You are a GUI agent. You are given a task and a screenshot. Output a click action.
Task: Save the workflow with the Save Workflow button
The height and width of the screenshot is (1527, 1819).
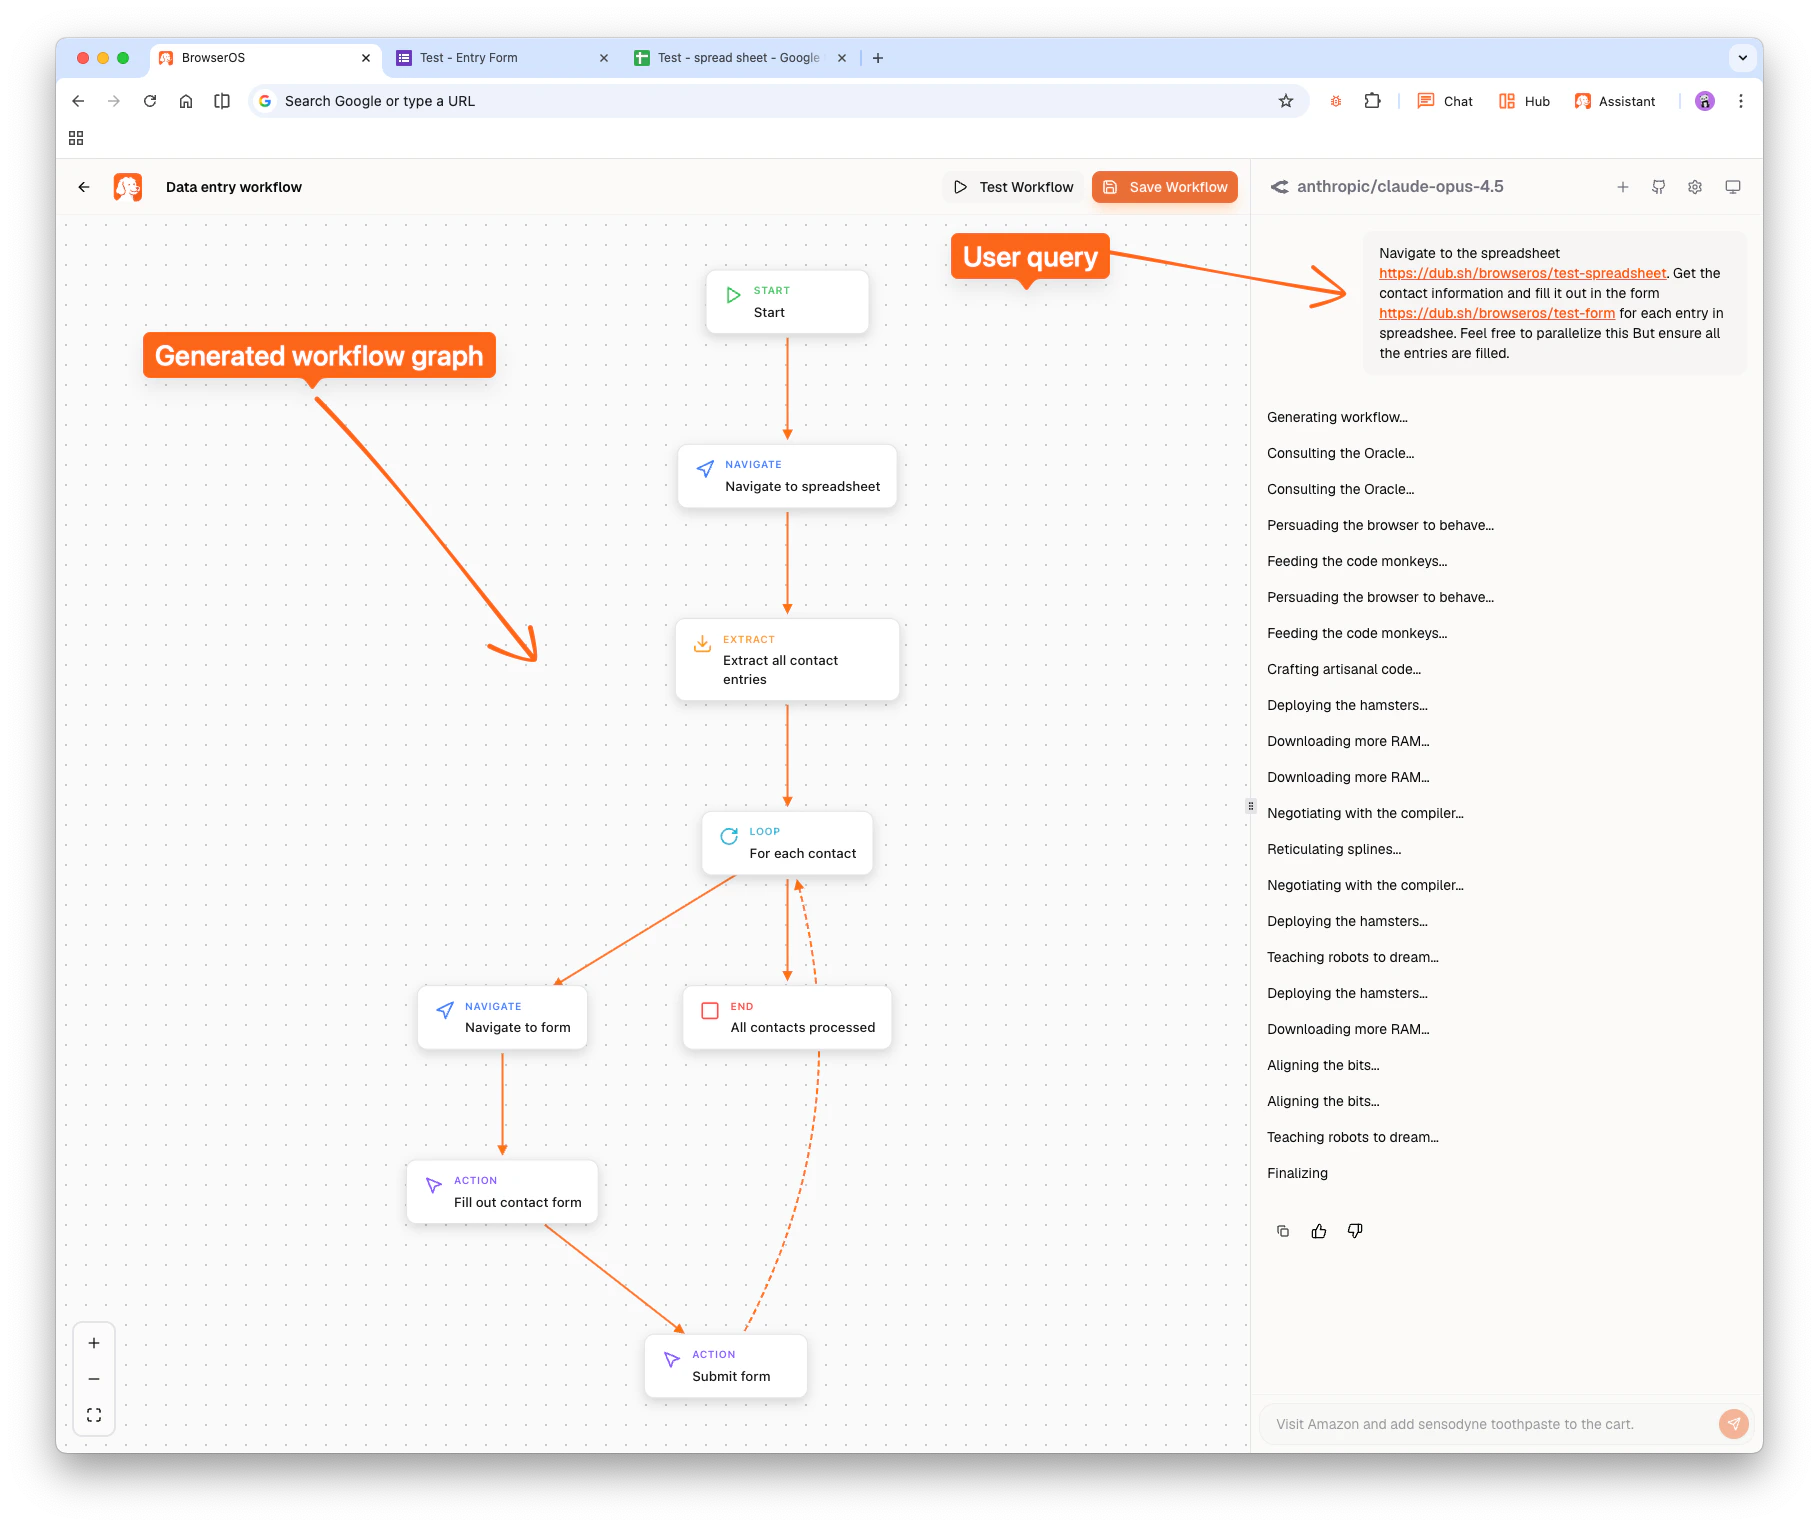coord(1164,186)
